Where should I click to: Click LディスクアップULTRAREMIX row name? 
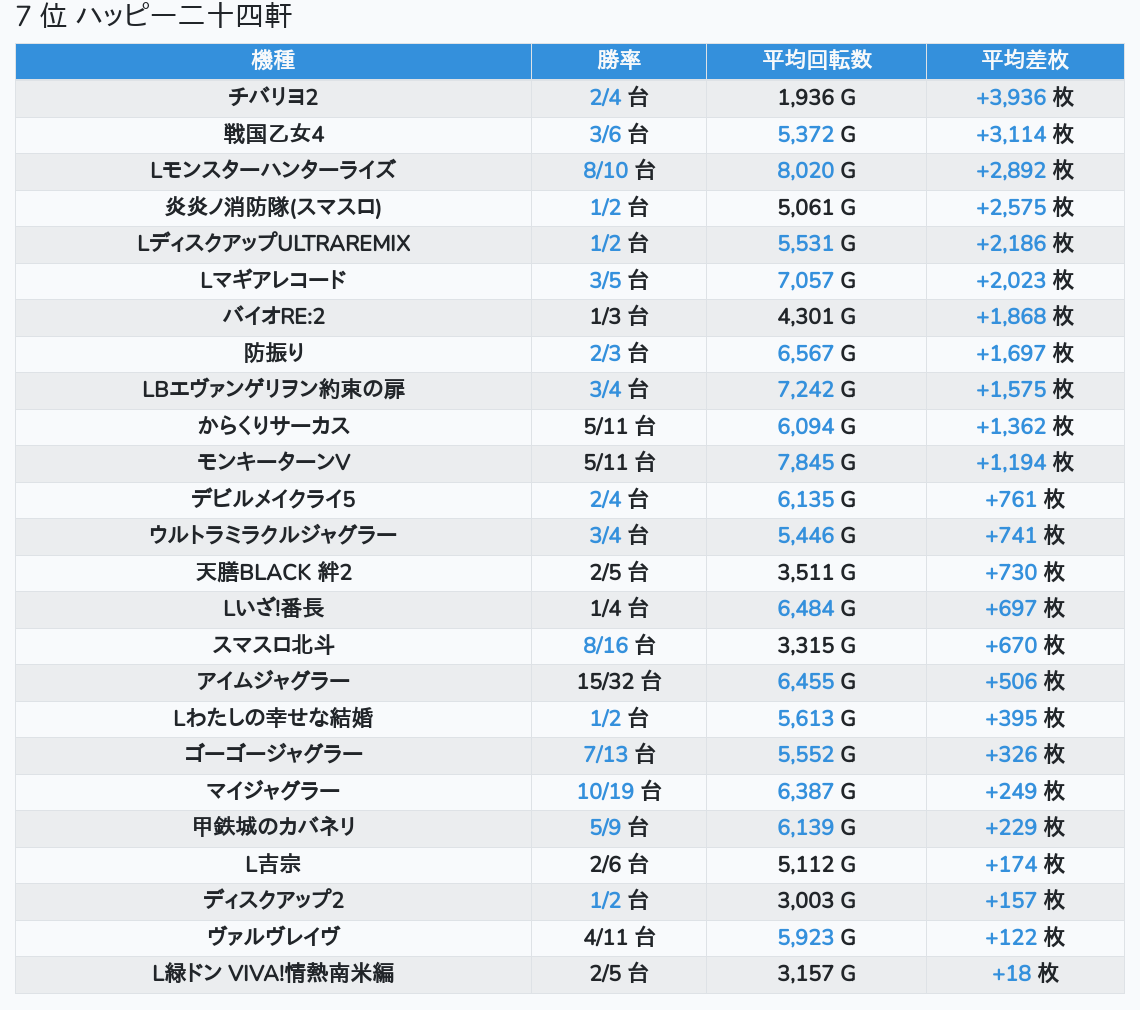[x=273, y=244]
